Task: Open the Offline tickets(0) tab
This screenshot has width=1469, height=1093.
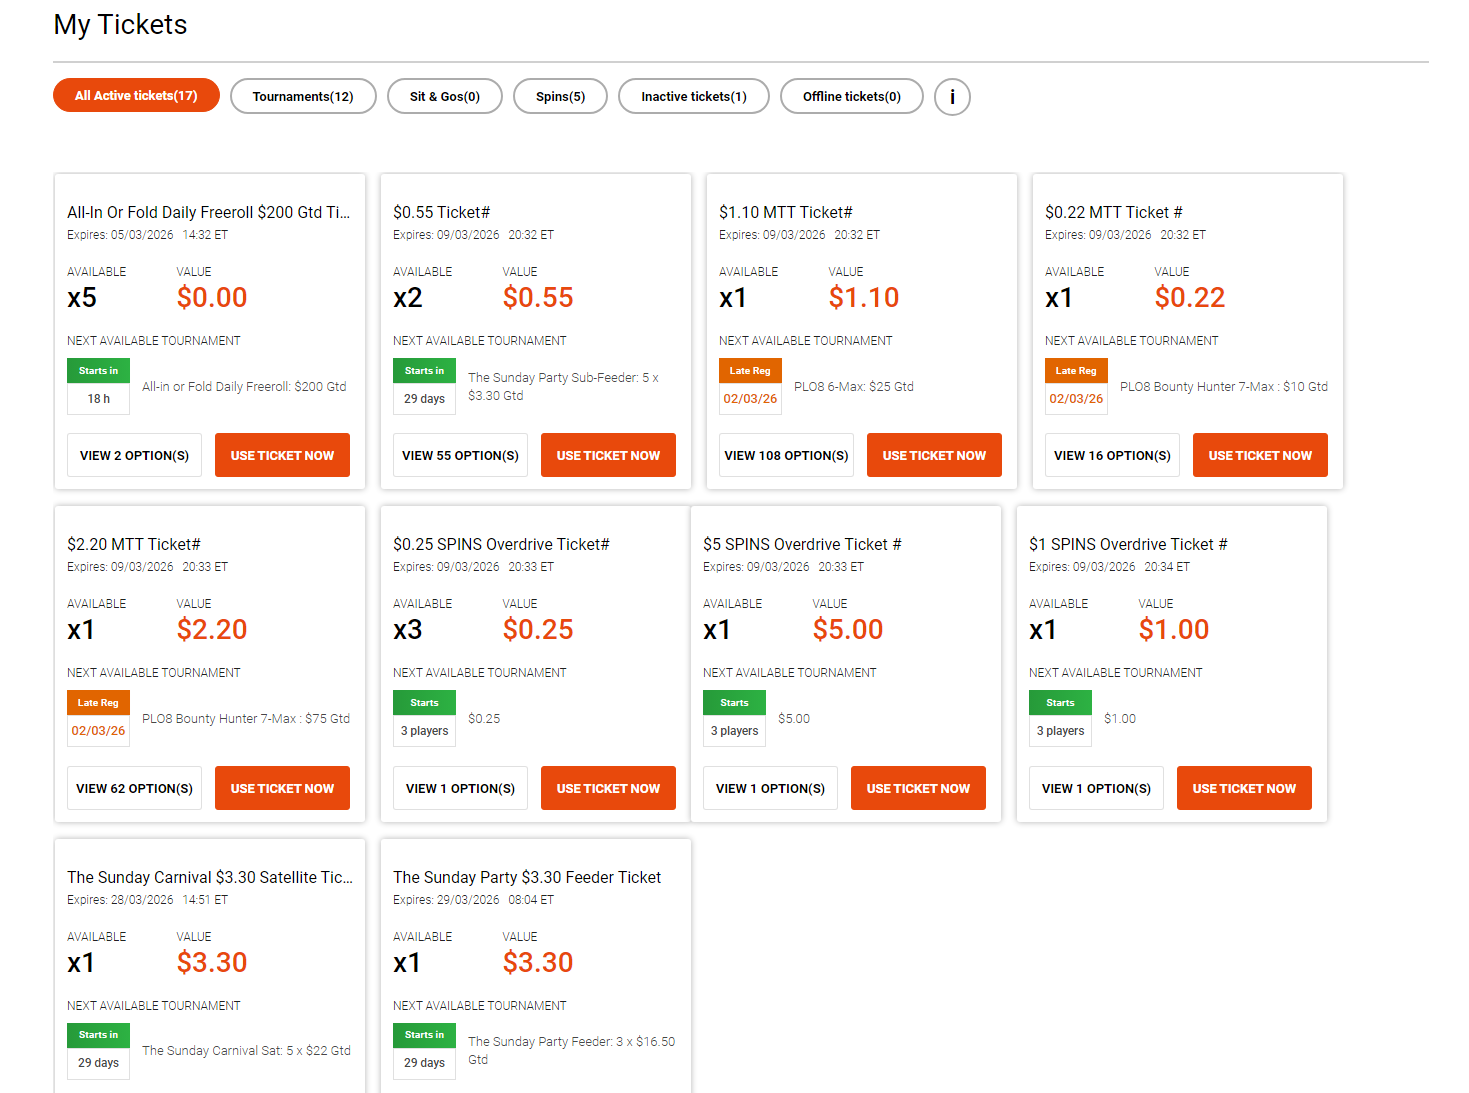Action: click(x=851, y=97)
